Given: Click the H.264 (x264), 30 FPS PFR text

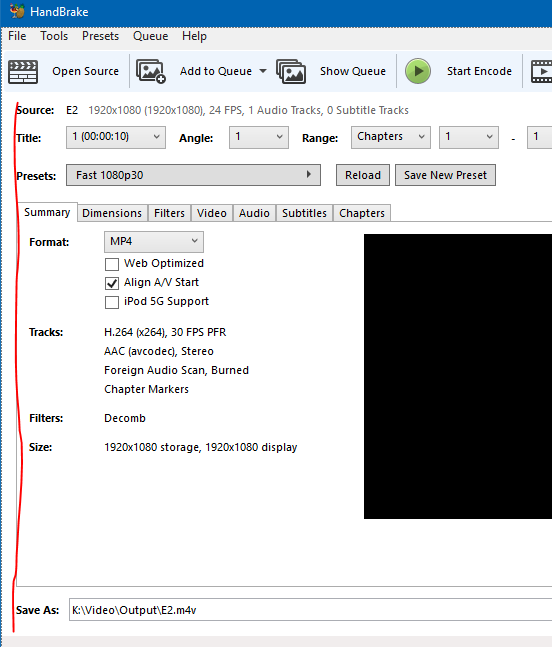Looking at the screenshot, I should (x=165, y=332).
